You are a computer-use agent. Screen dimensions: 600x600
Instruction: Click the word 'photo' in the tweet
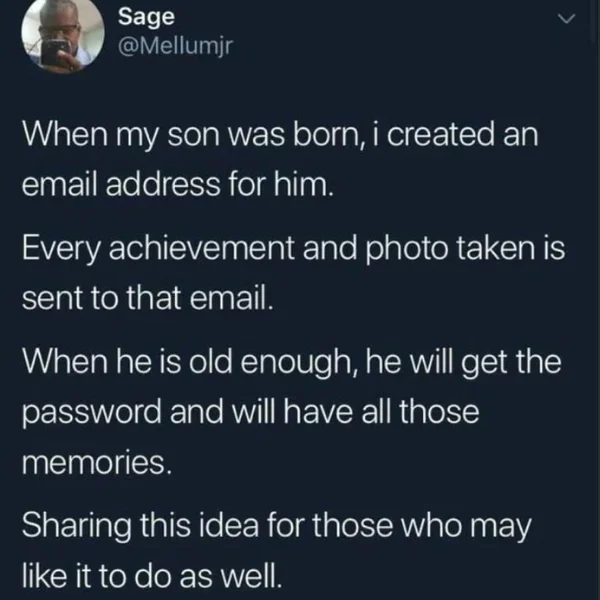(x=407, y=250)
